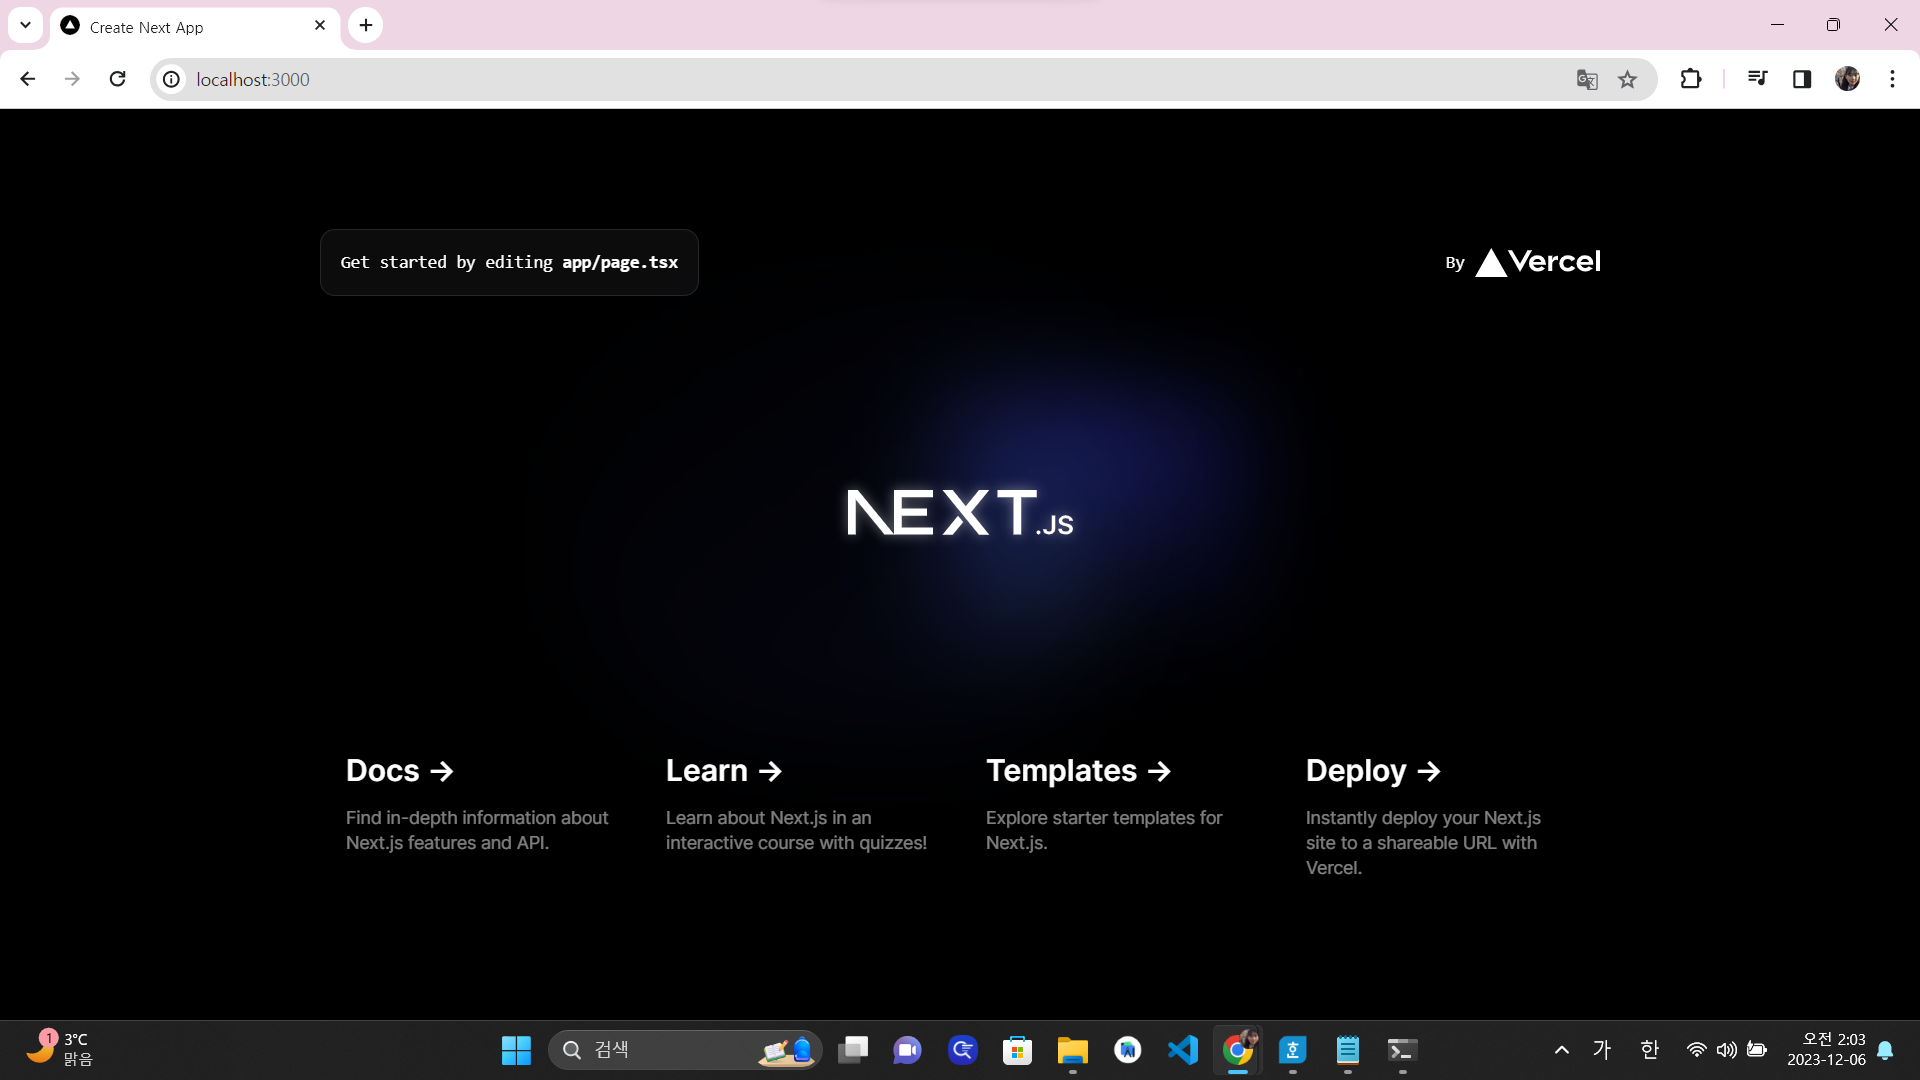1920x1080 pixels.
Task: Open the Wi-Fi network status icon
Action: [x=1696, y=1050]
